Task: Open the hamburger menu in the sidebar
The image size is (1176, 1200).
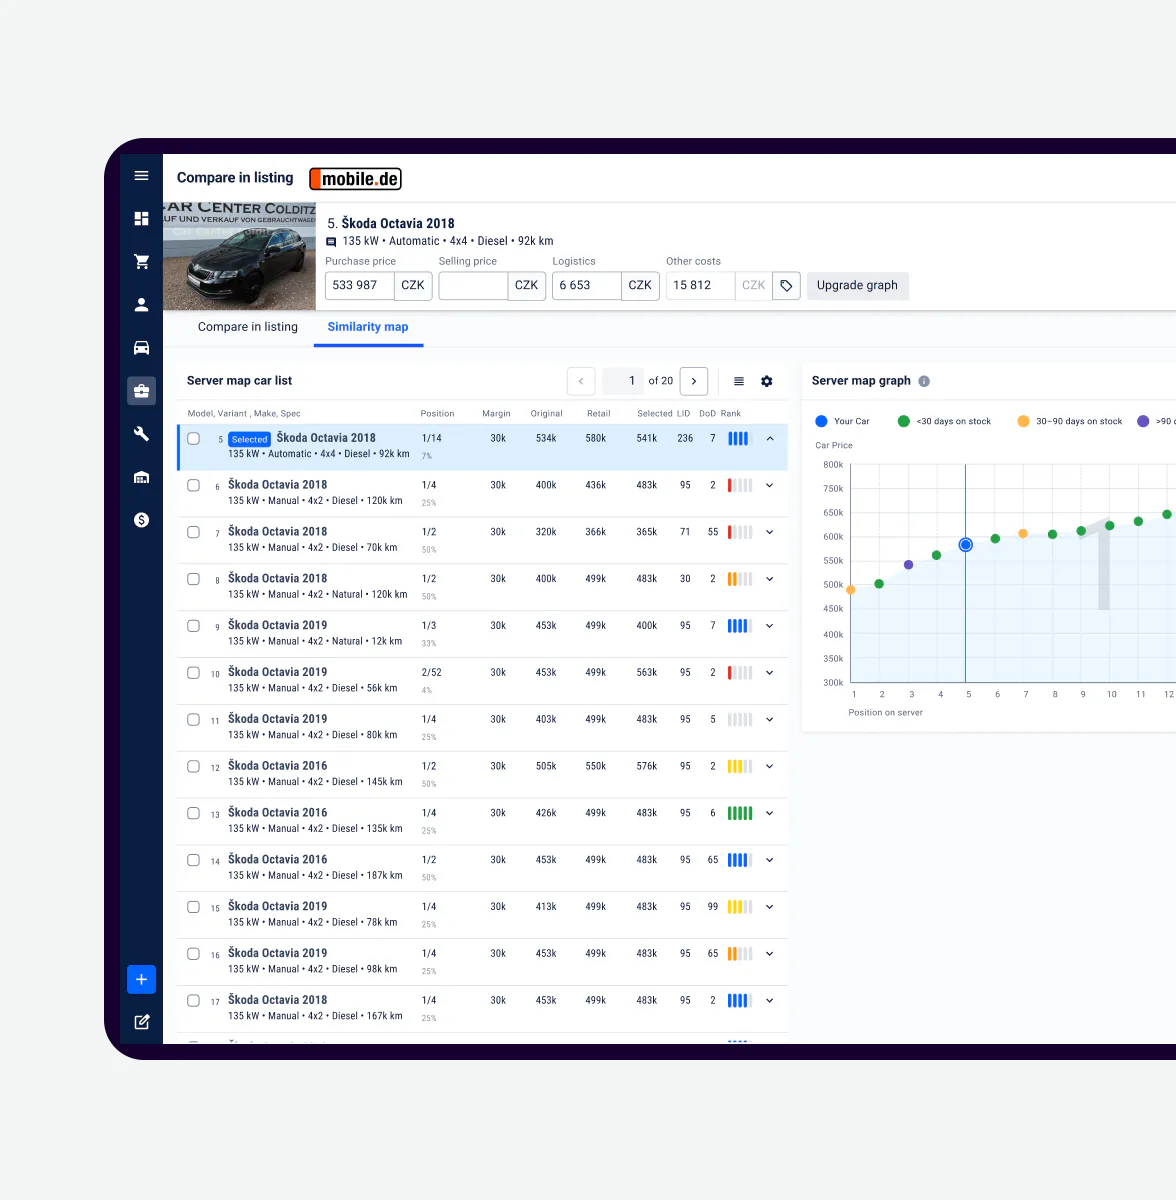Action: coord(141,176)
